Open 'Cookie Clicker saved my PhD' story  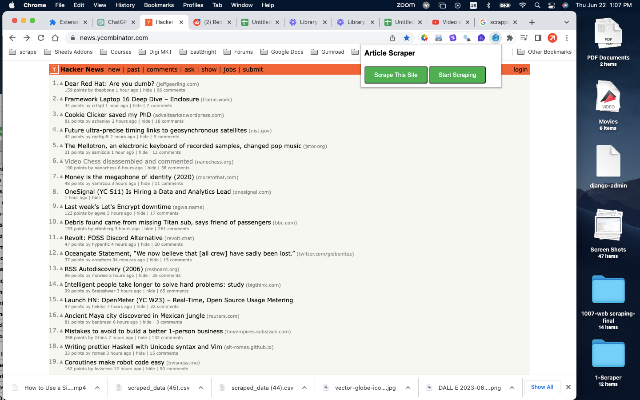pos(108,115)
